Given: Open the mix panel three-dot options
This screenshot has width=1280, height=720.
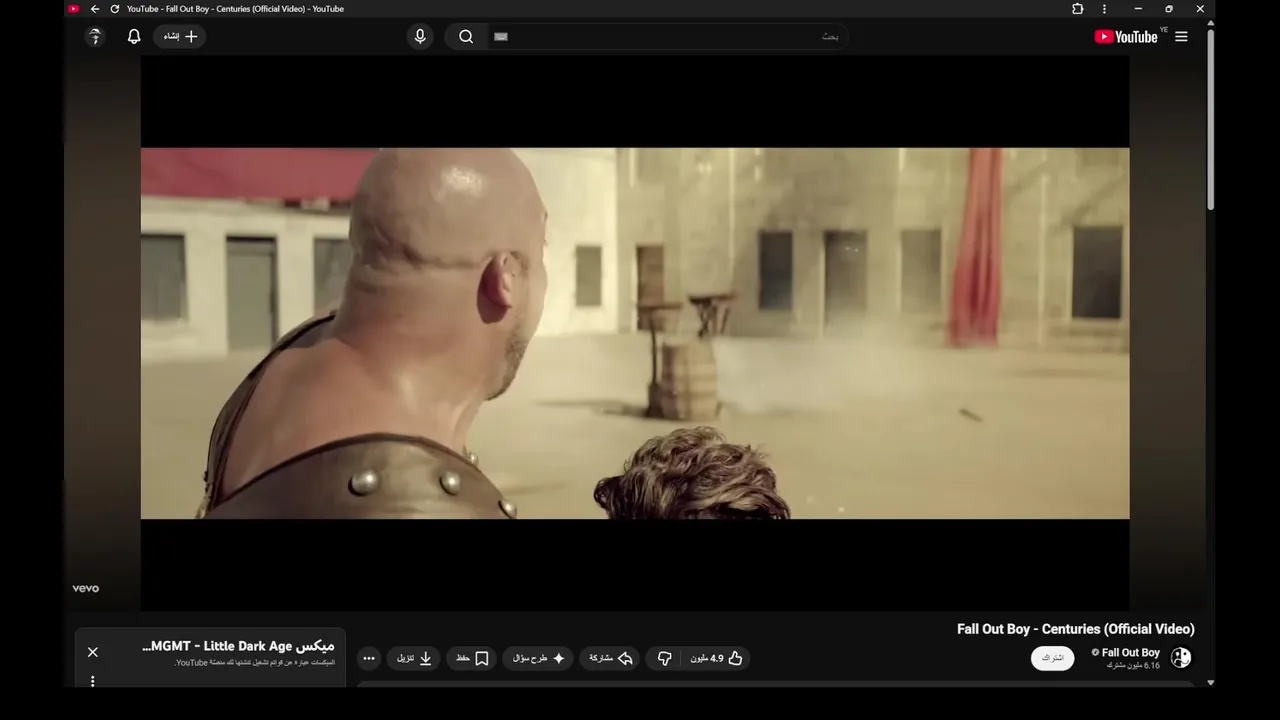Looking at the screenshot, I should click(x=93, y=681).
